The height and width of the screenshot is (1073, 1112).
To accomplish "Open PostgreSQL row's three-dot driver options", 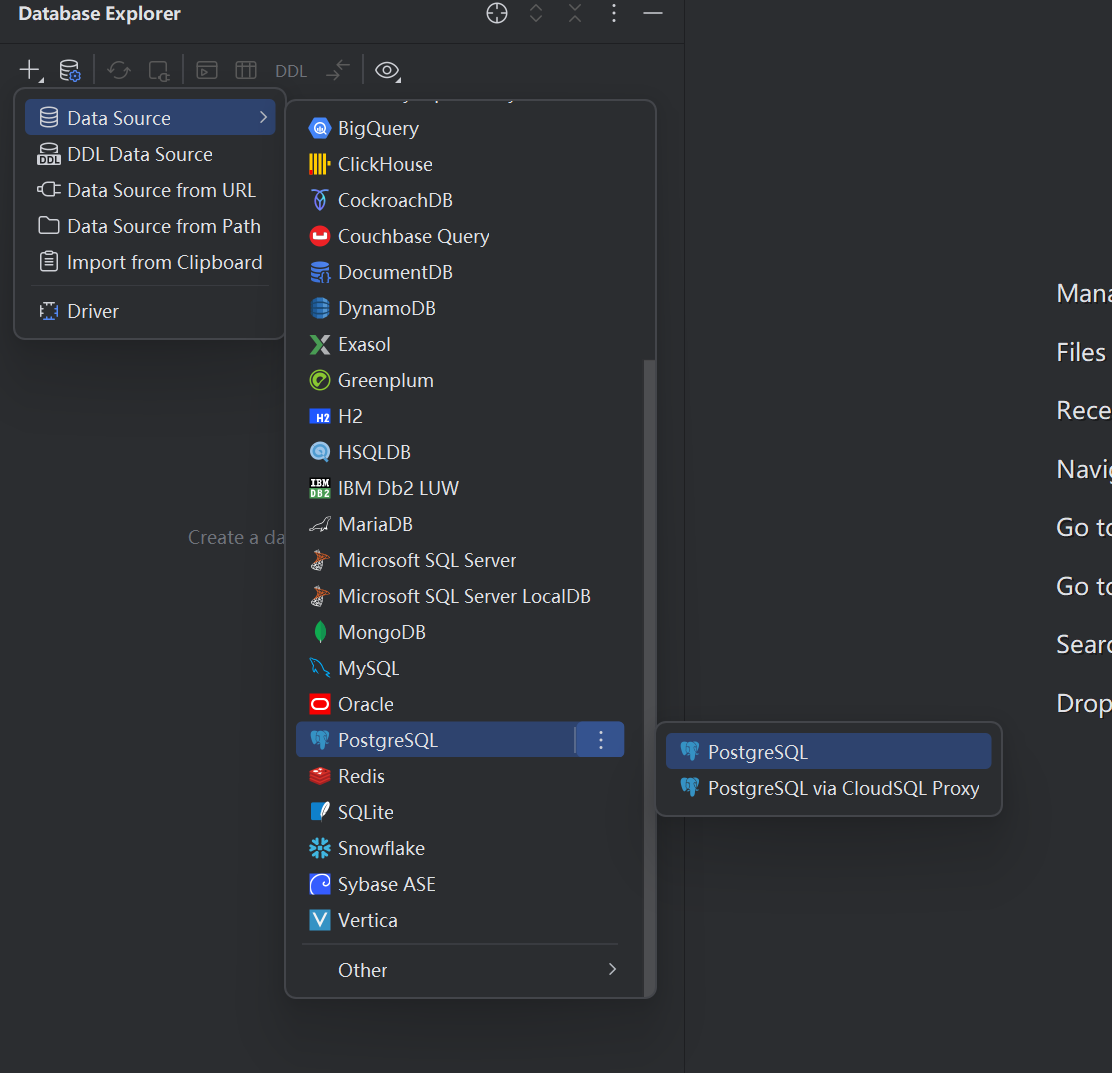I will (x=601, y=740).
